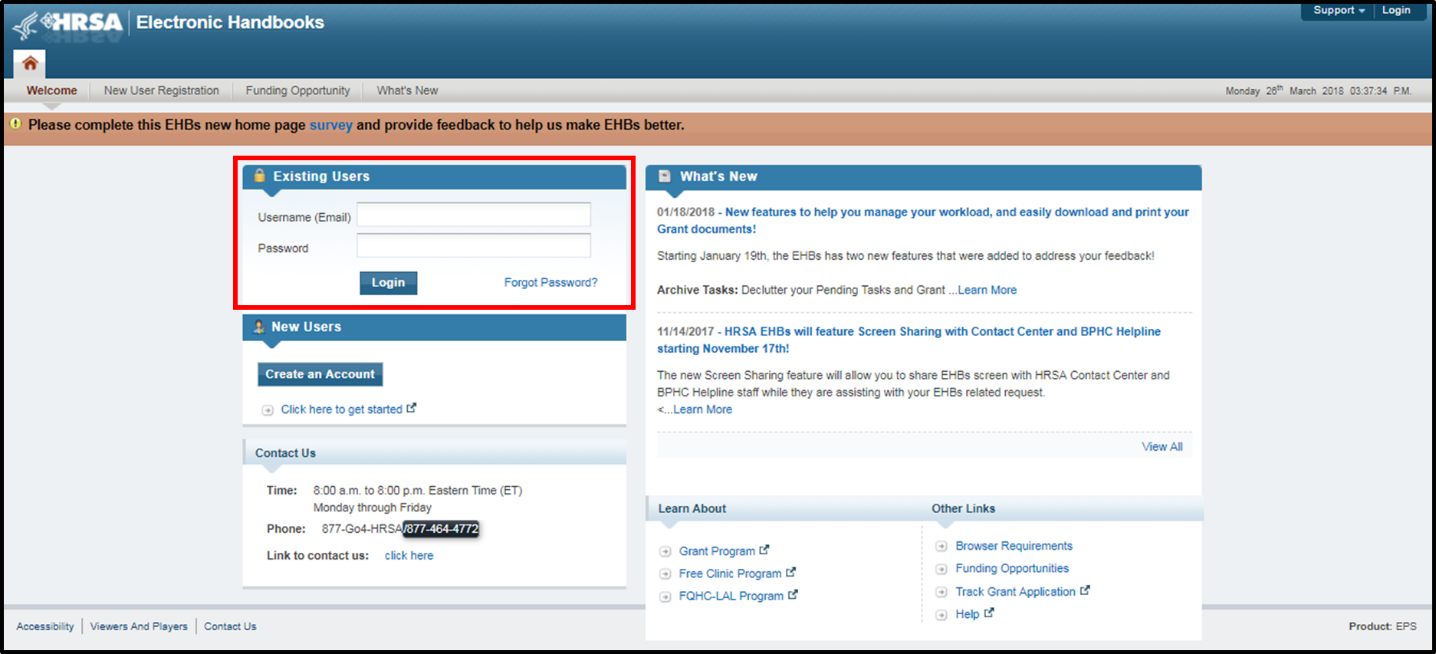Focus the Password input field
1436x654 pixels.
coord(474,246)
